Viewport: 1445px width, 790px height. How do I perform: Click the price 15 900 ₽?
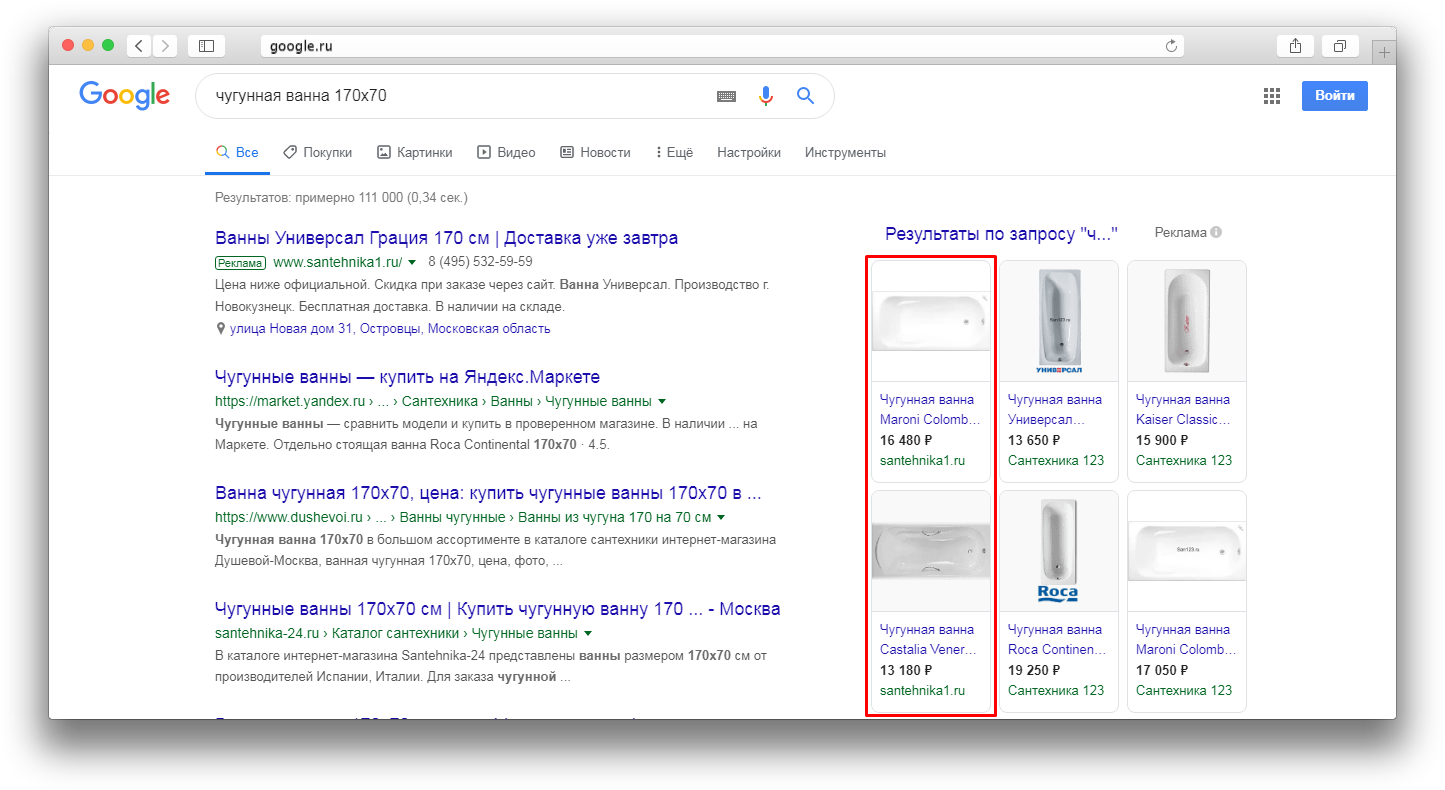point(1162,440)
